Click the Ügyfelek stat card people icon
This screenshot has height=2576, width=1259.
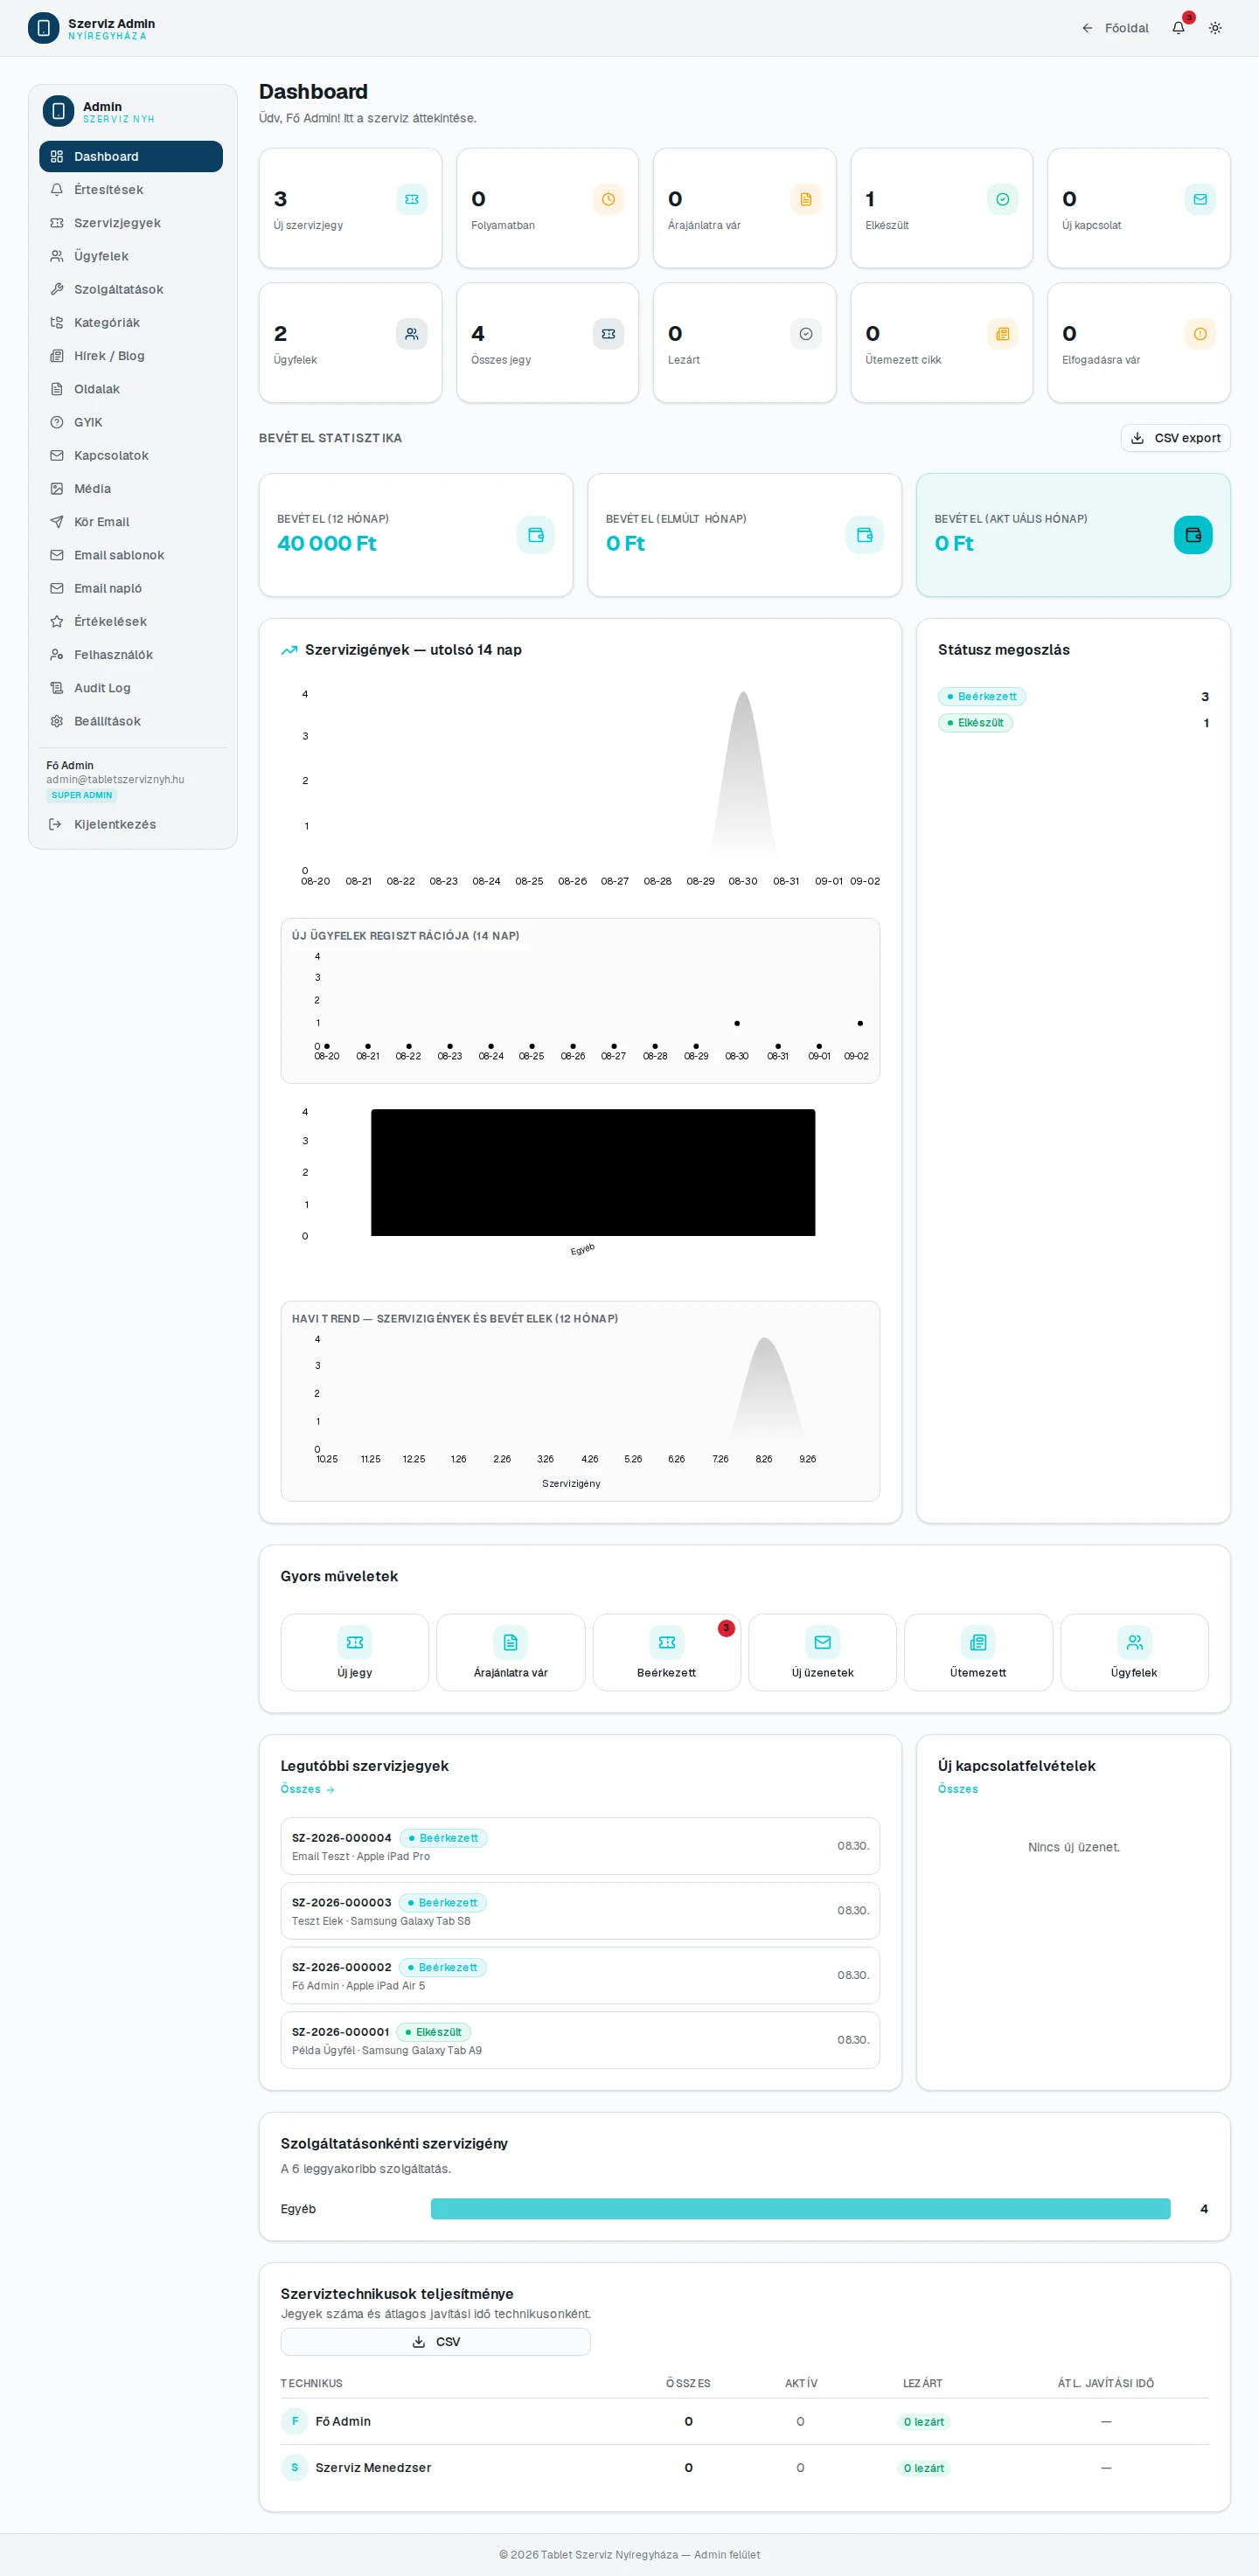click(411, 334)
